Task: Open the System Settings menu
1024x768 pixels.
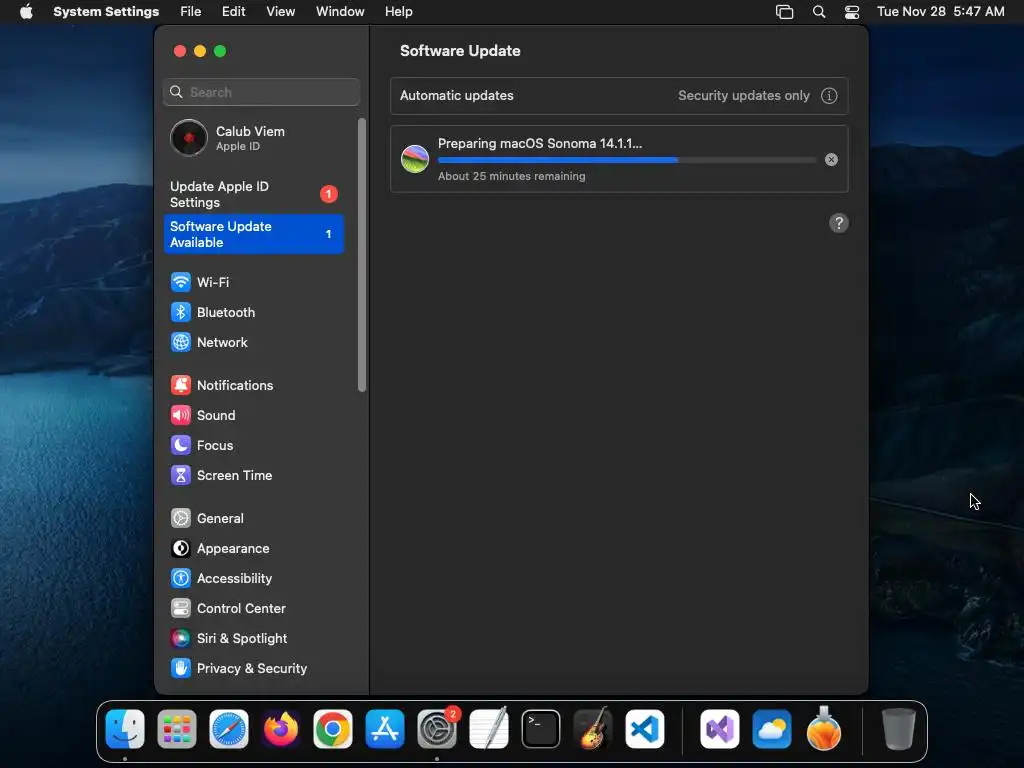Action: tap(106, 12)
